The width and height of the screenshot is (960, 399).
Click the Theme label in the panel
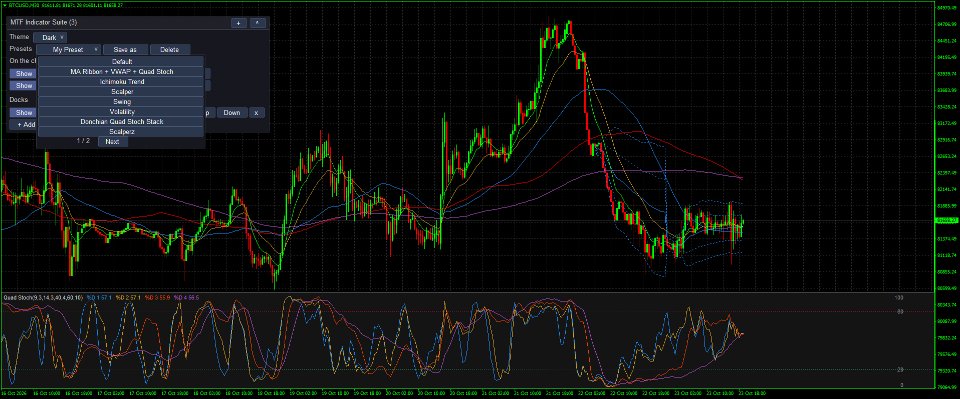(x=20, y=37)
